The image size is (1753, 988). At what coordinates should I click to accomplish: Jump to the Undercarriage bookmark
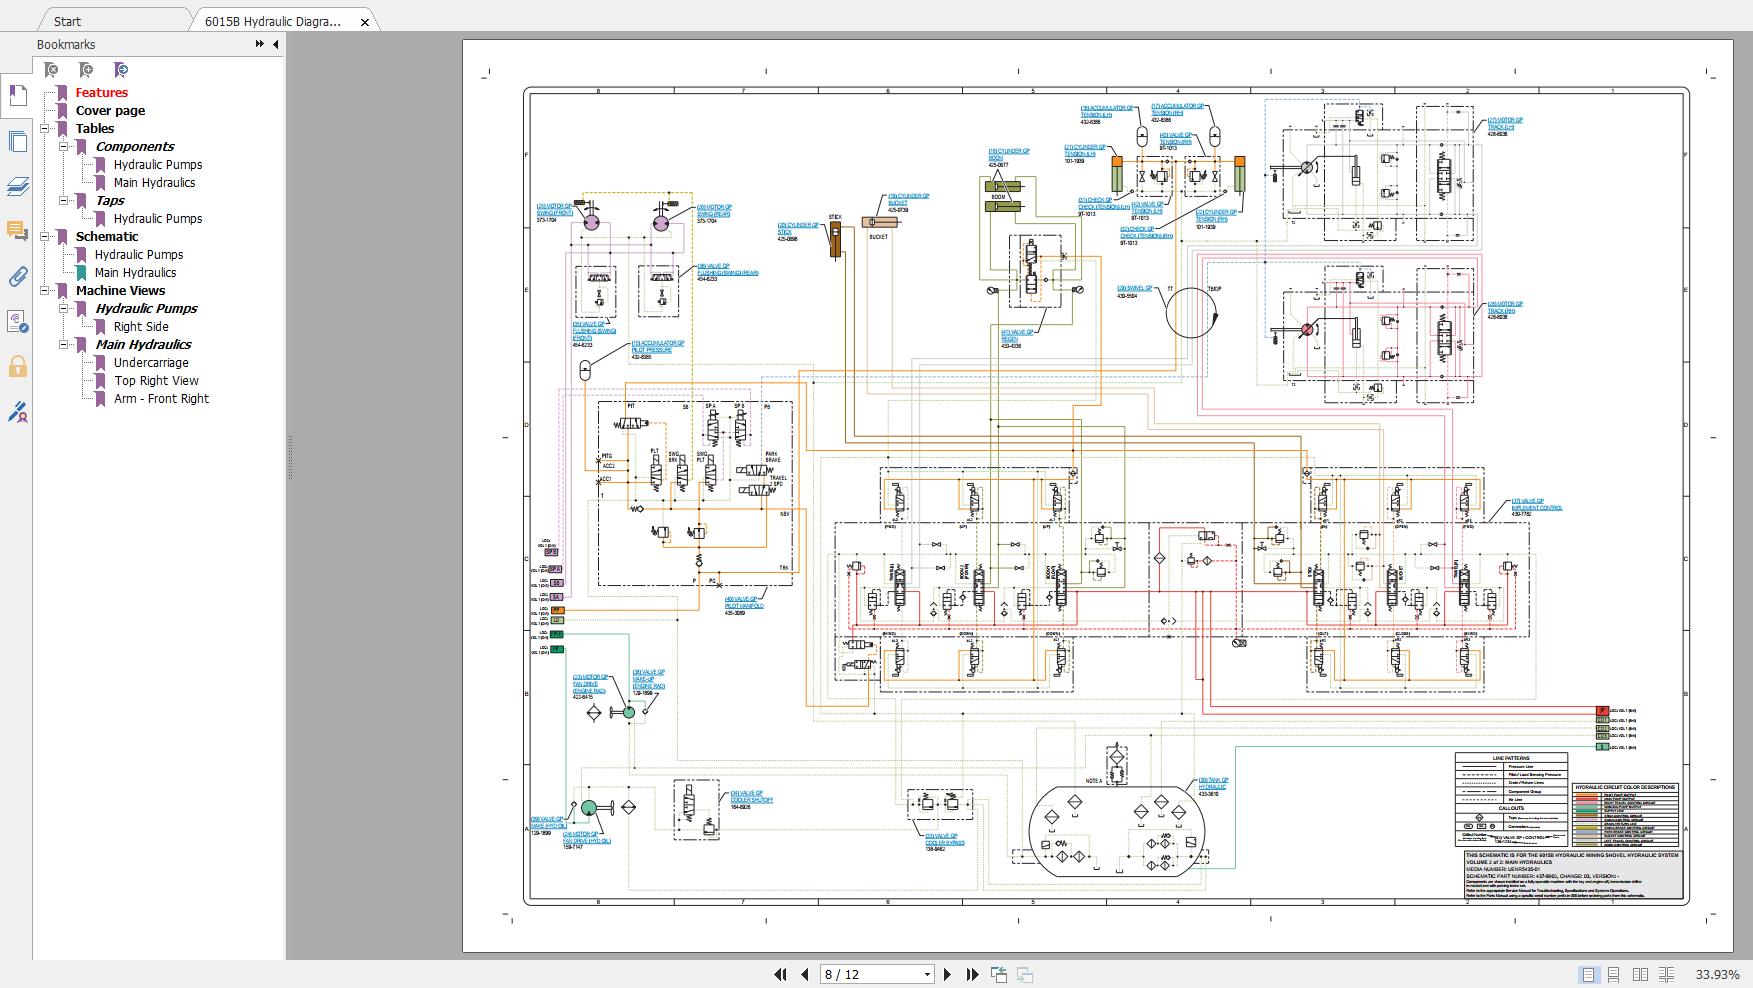(x=150, y=363)
